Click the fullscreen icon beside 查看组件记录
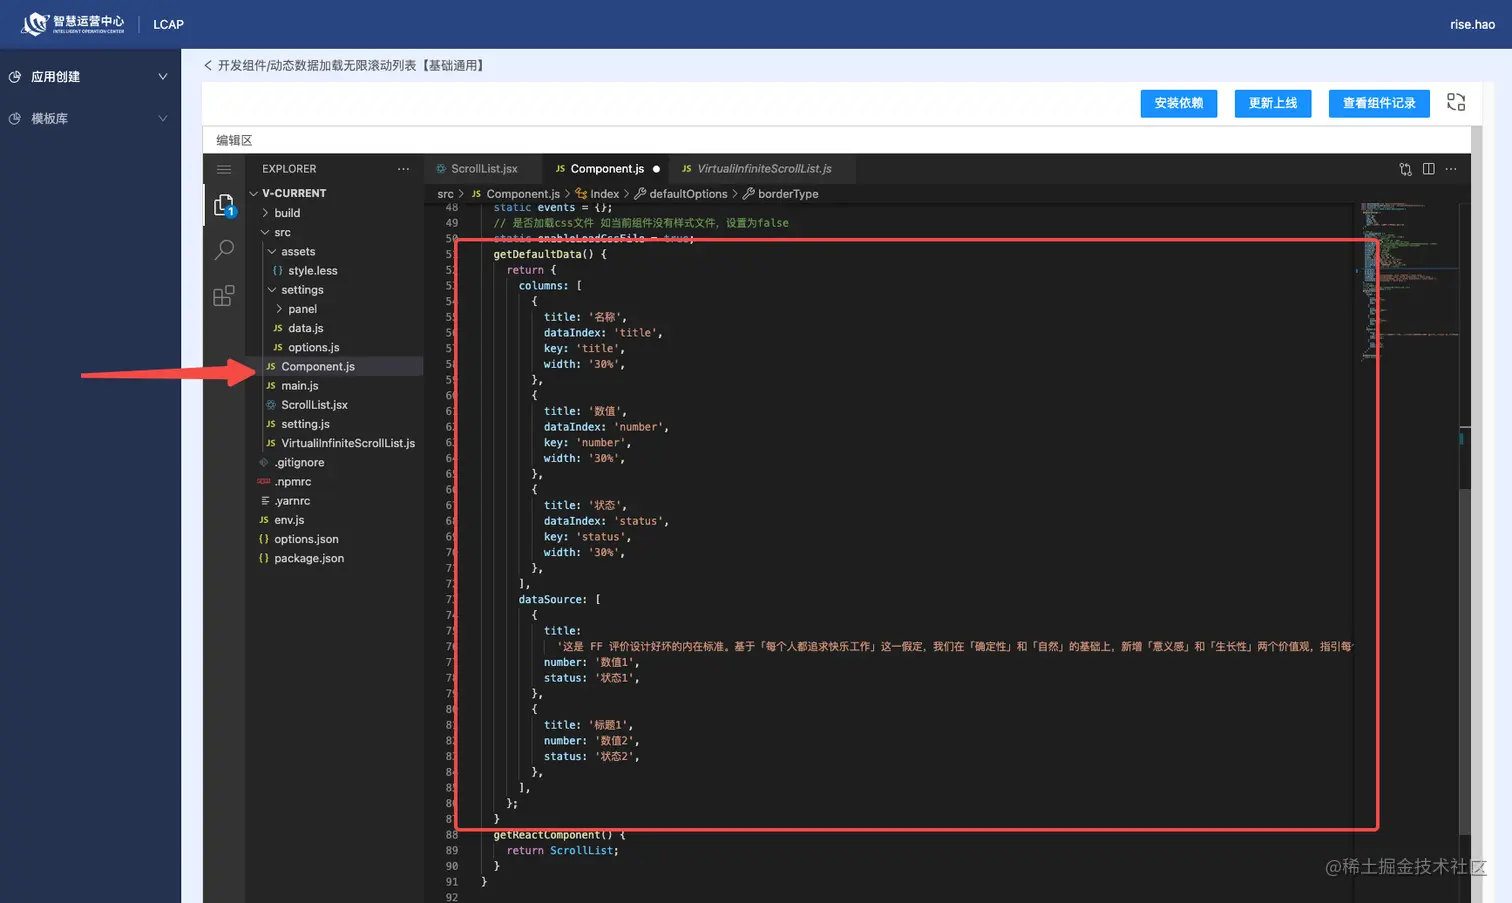1512x903 pixels. [x=1456, y=103]
